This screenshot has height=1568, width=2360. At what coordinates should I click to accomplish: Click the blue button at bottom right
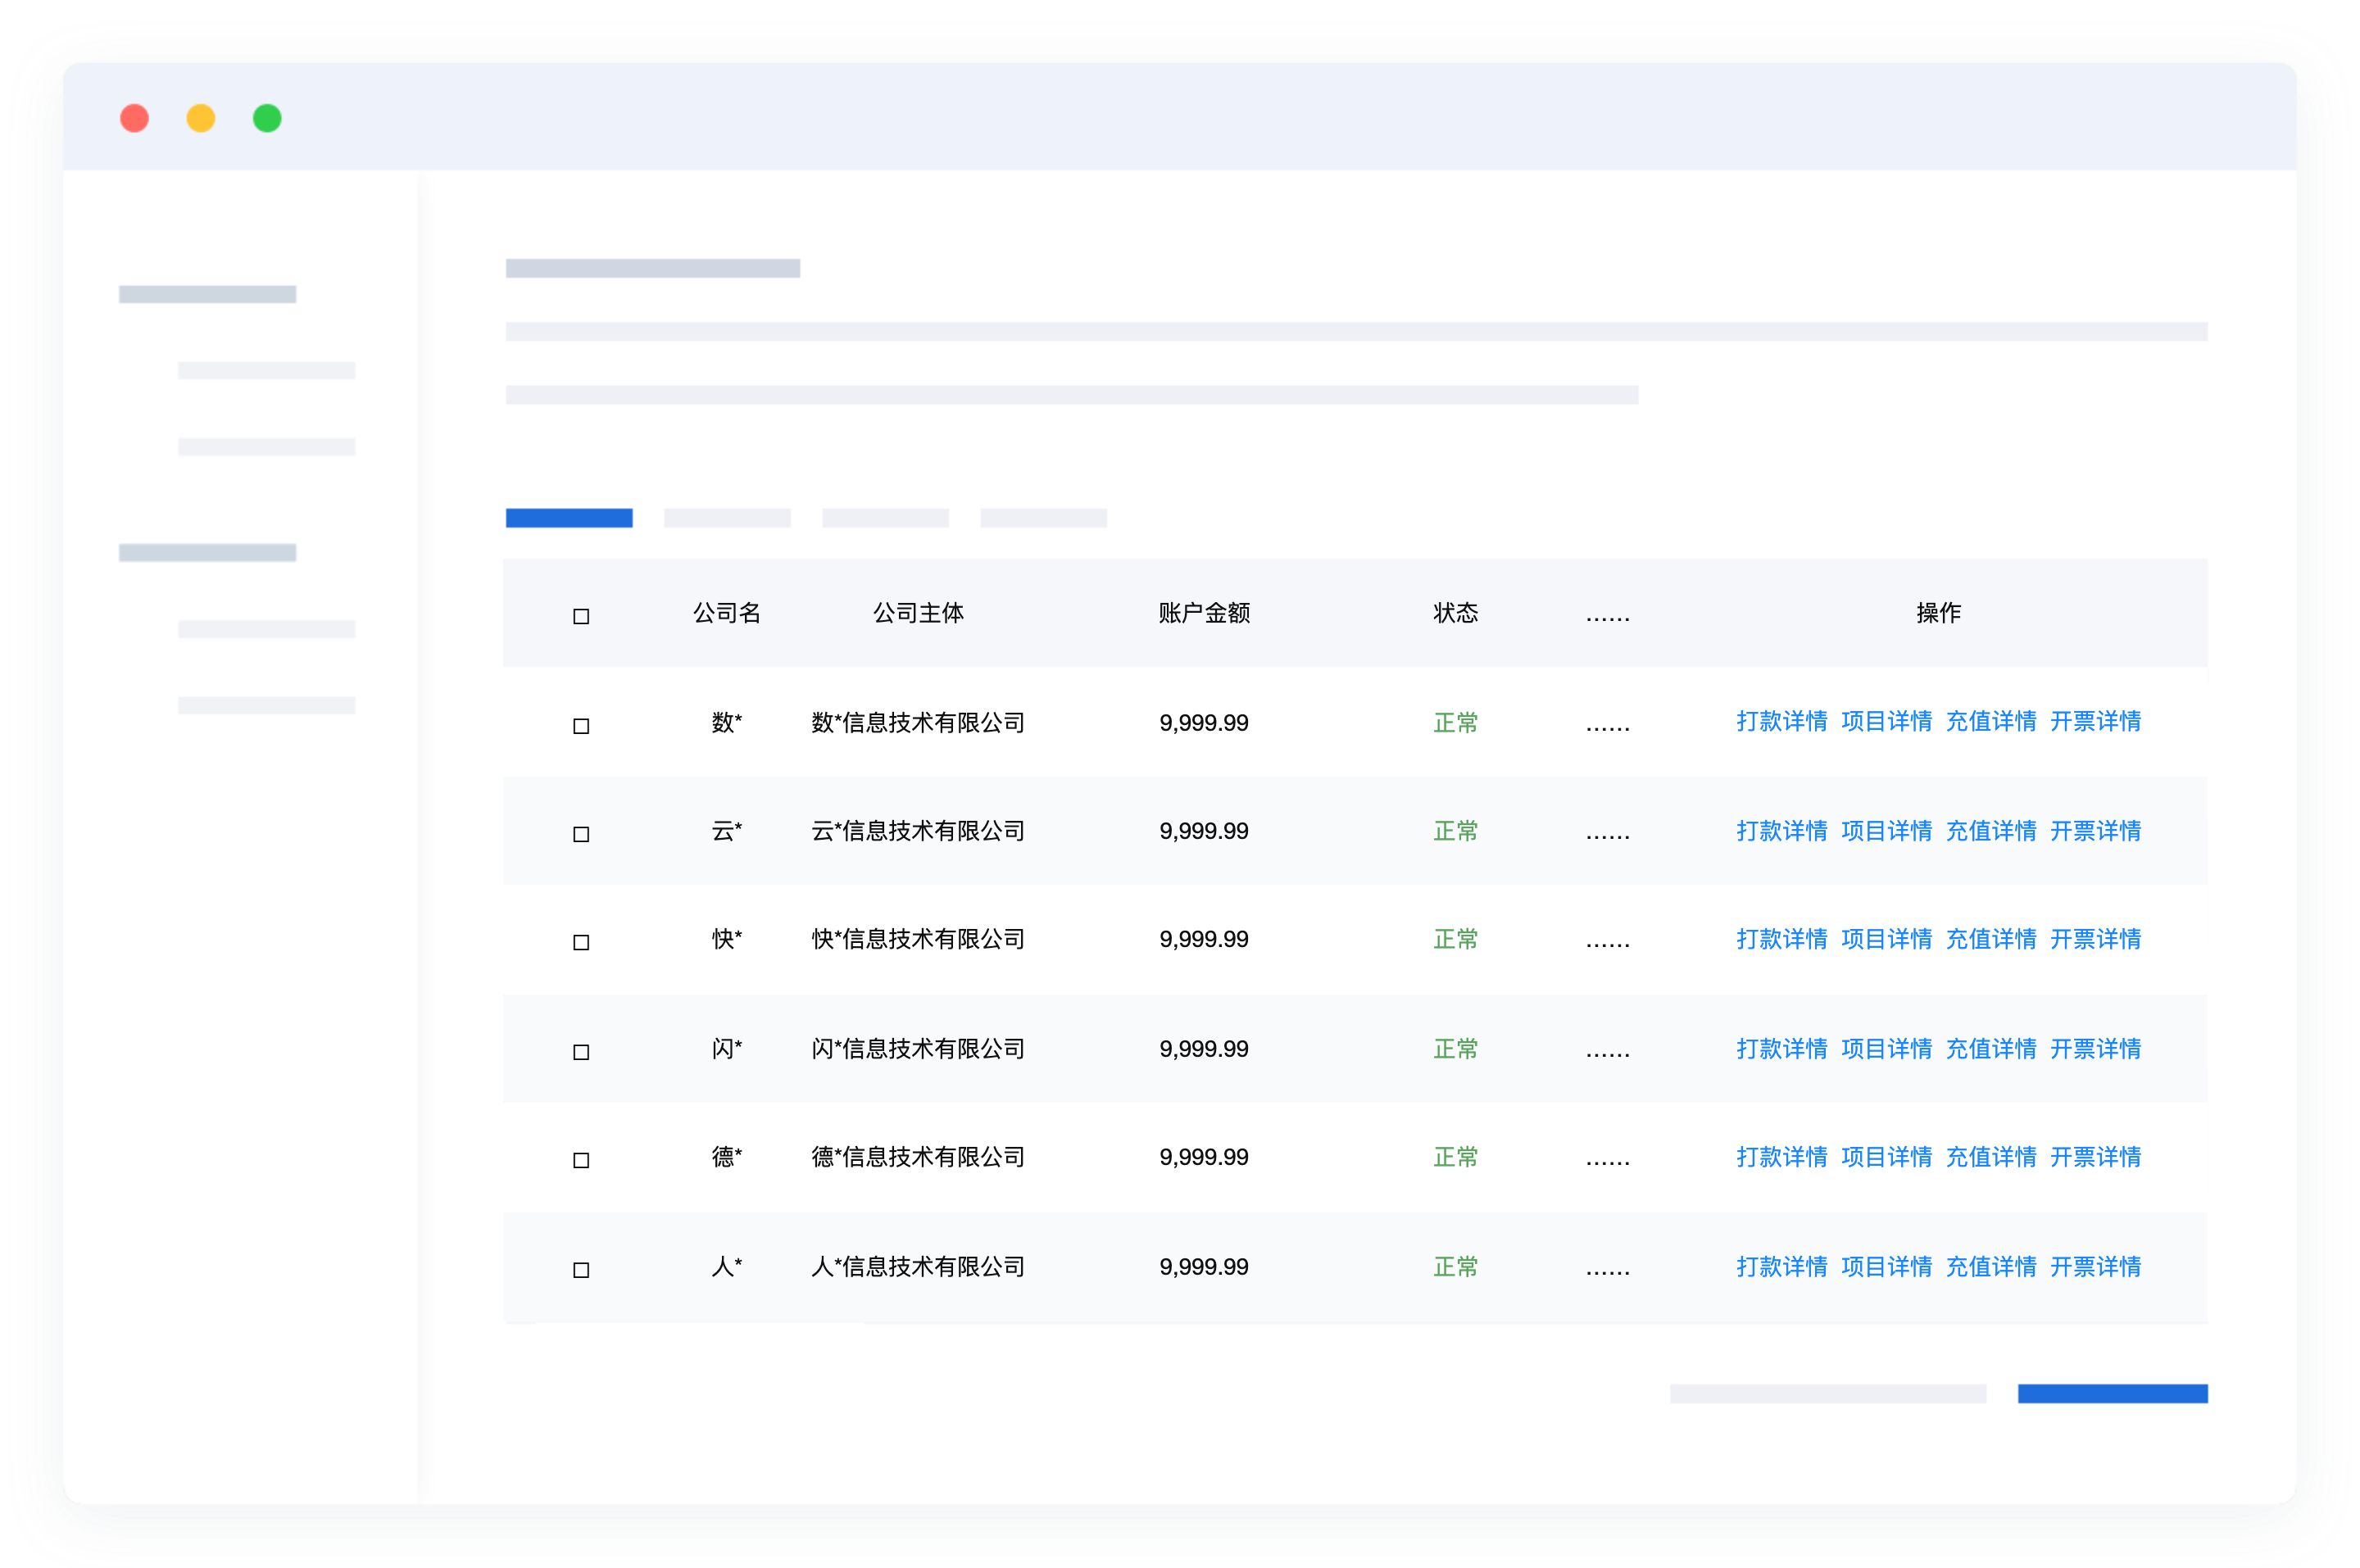click(x=2112, y=1394)
